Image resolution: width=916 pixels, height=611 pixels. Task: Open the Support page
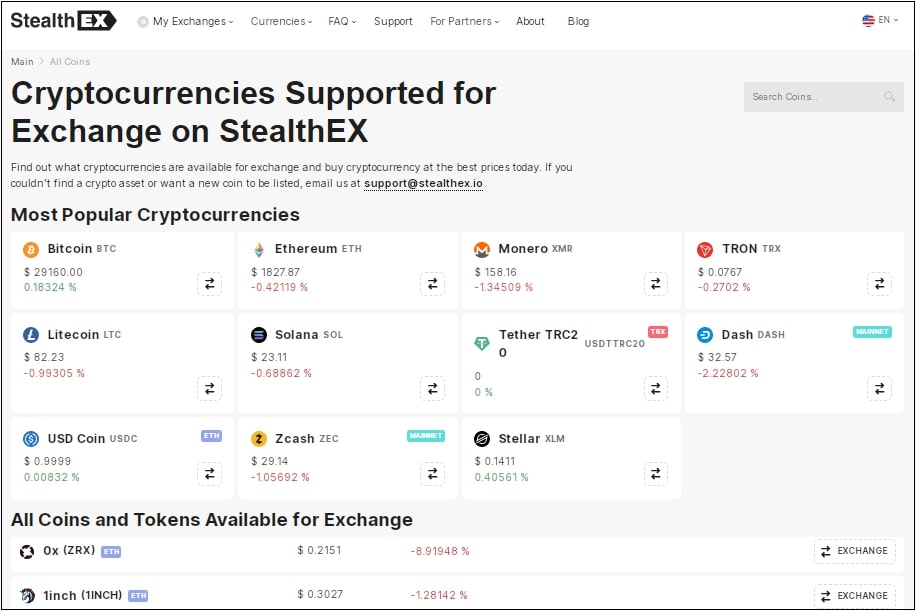pyautogui.click(x=393, y=21)
